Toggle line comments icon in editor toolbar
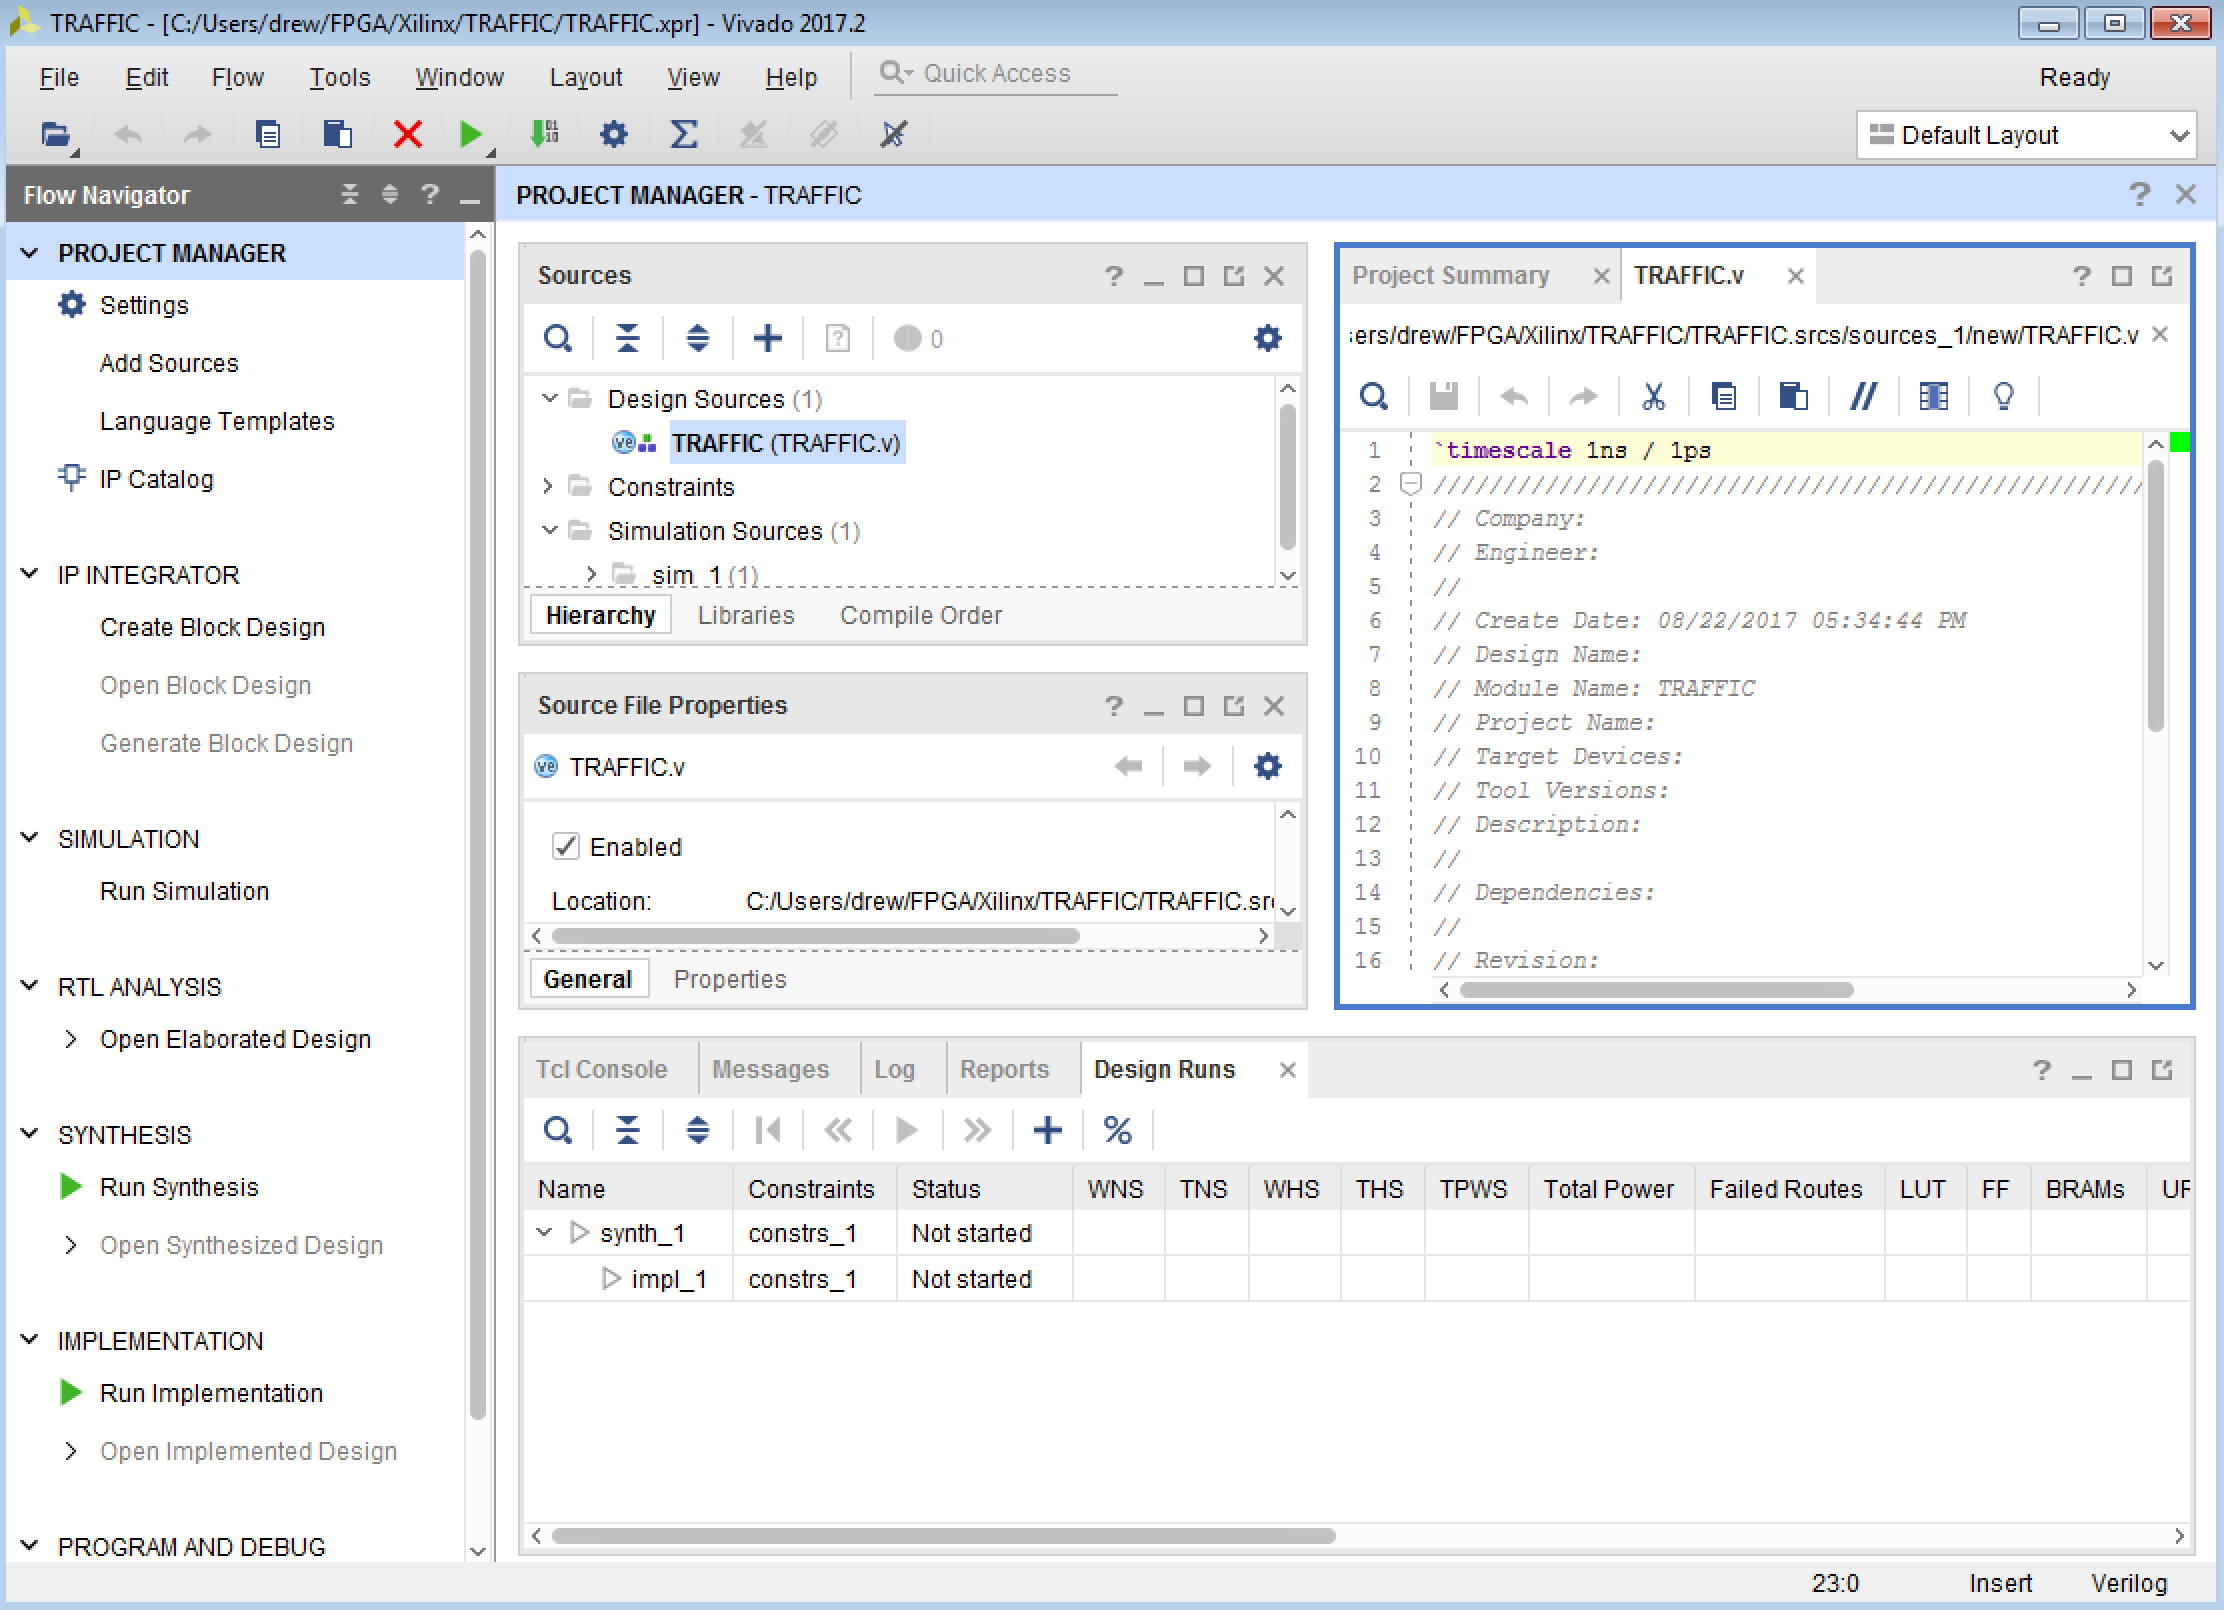2224x1610 pixels. click(1863, 396)
